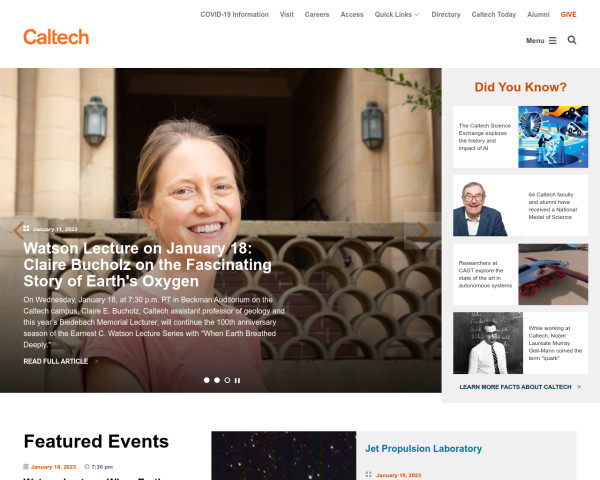Open the hamburger Menu icon

click(x=553, y=41)
